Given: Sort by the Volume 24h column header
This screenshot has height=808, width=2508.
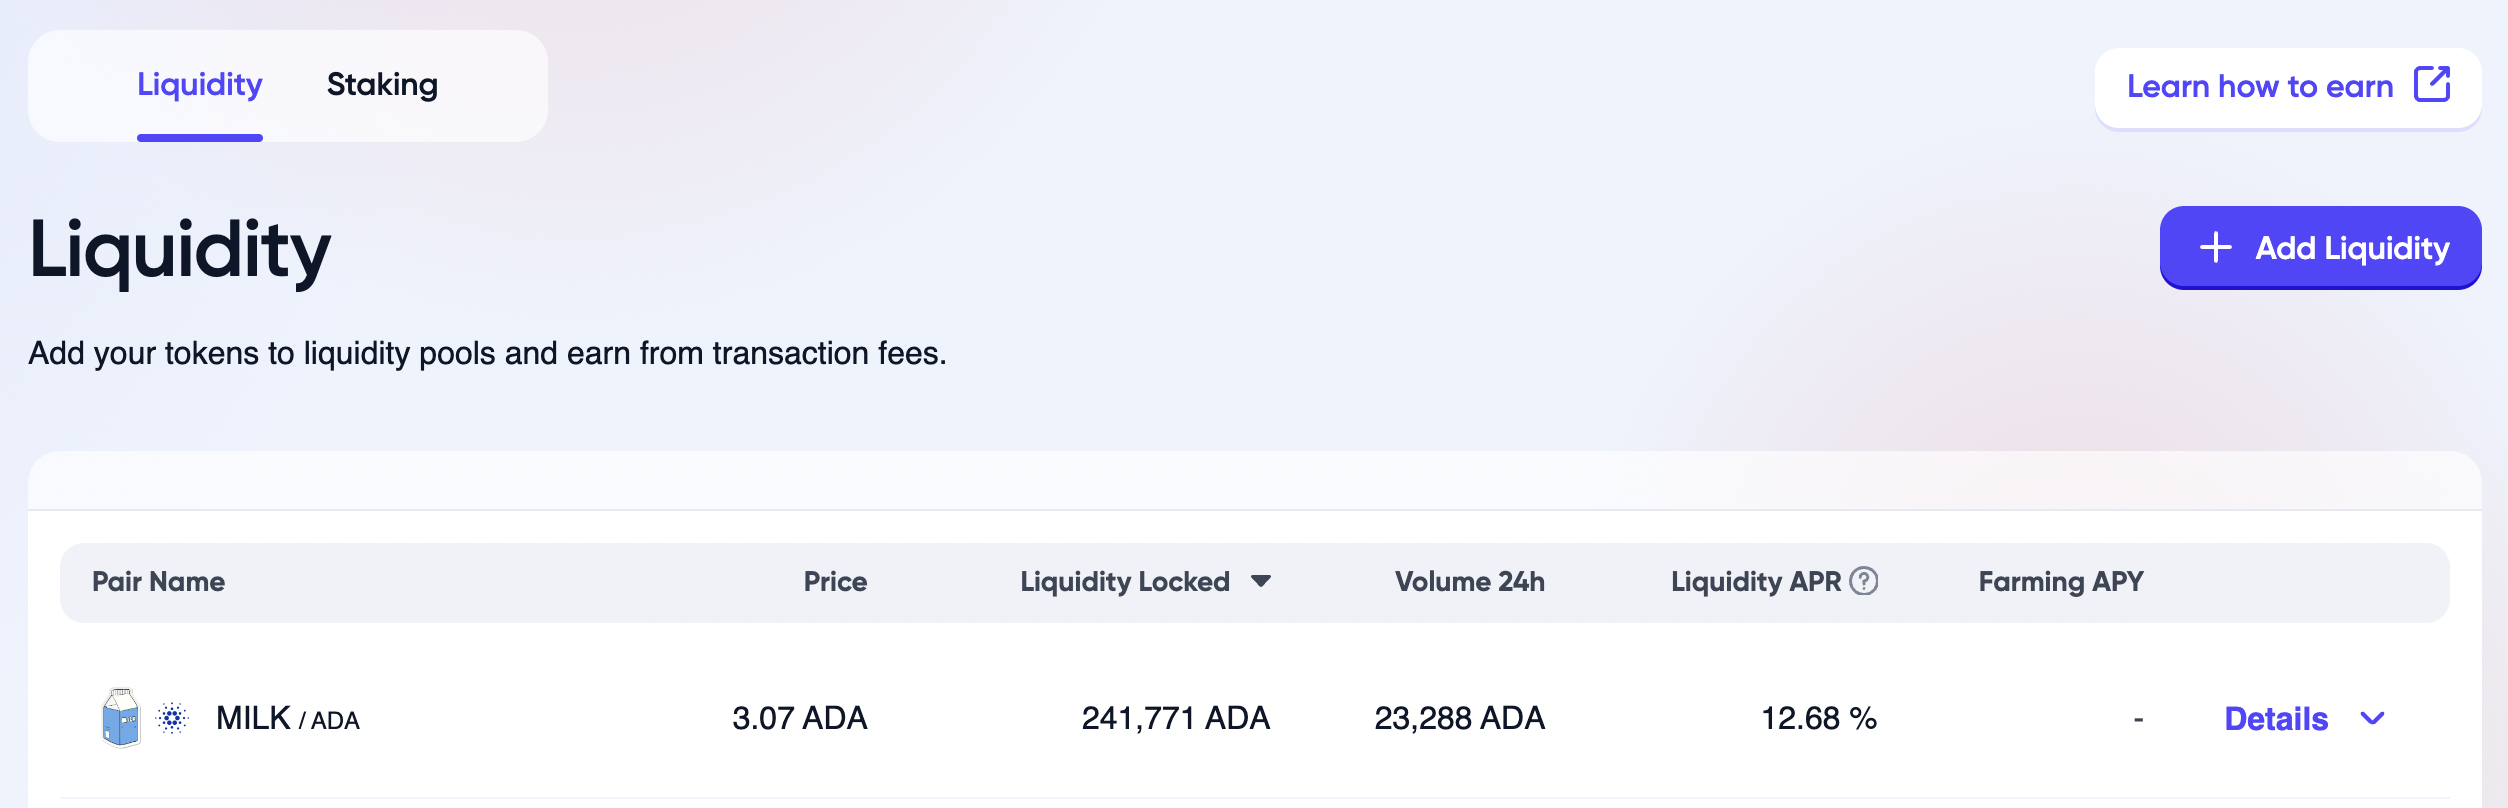Looking at the screenshot, I should (x=1469, y=581).
